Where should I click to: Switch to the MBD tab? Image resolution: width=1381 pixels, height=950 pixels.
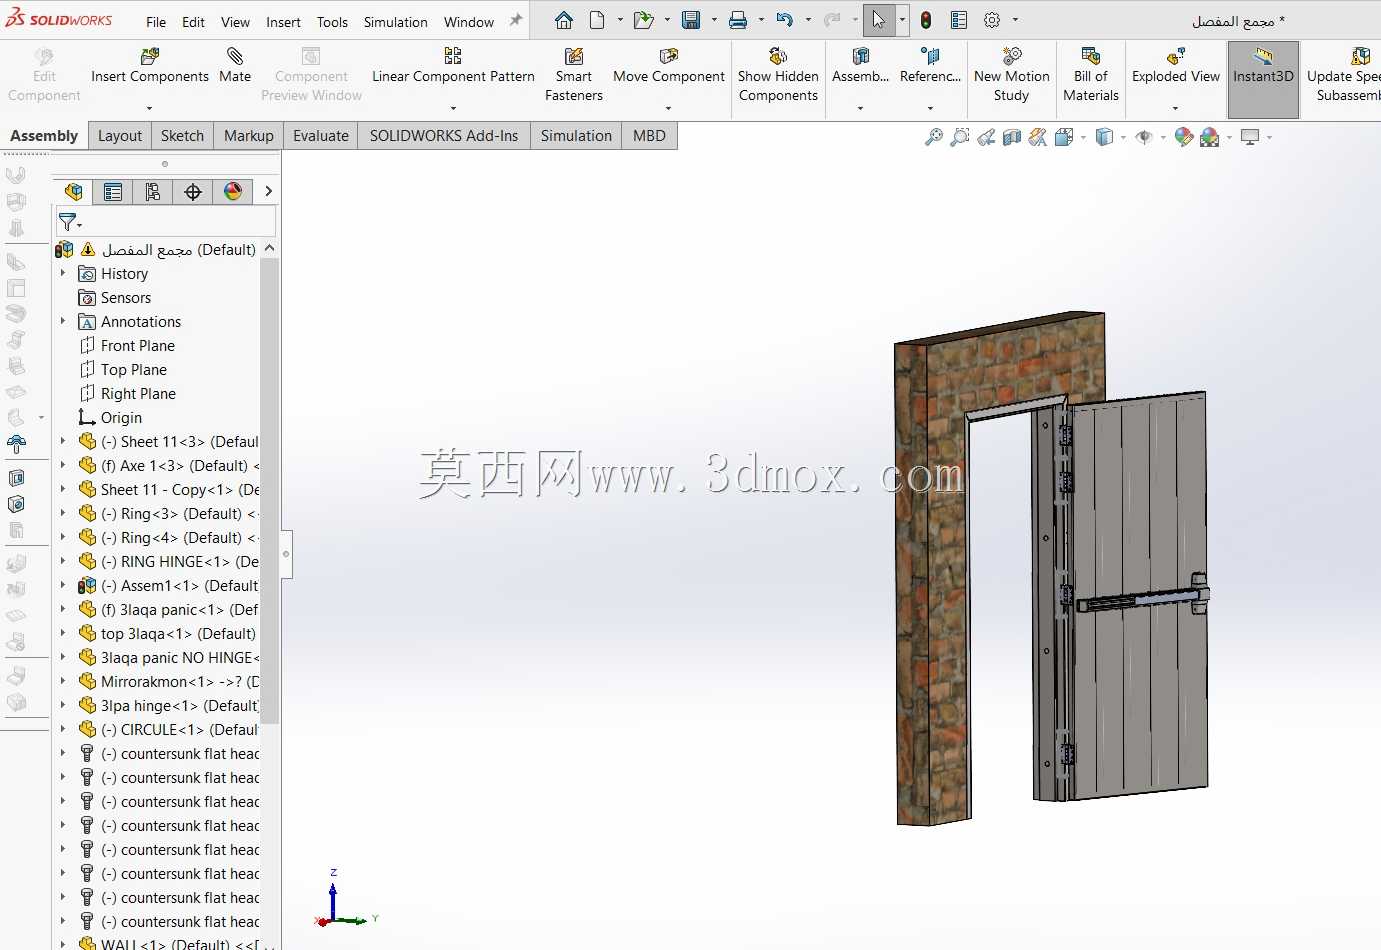pyautogui.click(x=649, y=136)
